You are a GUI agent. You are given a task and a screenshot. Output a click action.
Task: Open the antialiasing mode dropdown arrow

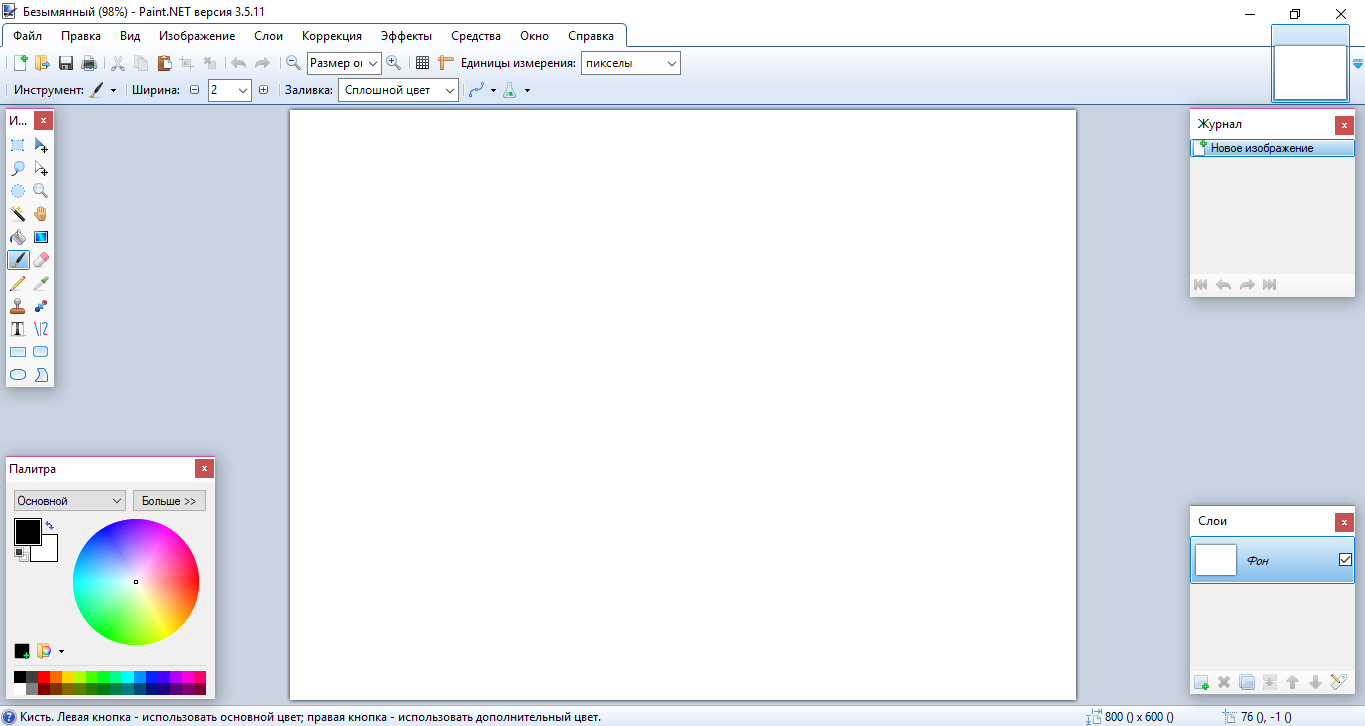pyautogui.click(x=493, y=90)
